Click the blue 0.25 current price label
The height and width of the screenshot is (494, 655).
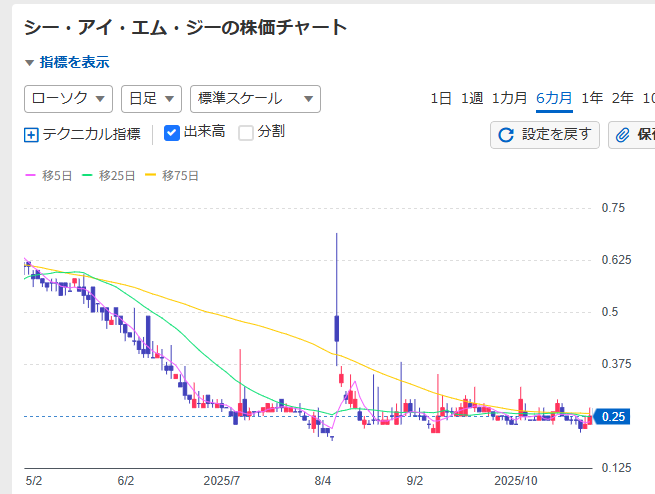click(613, 417)
